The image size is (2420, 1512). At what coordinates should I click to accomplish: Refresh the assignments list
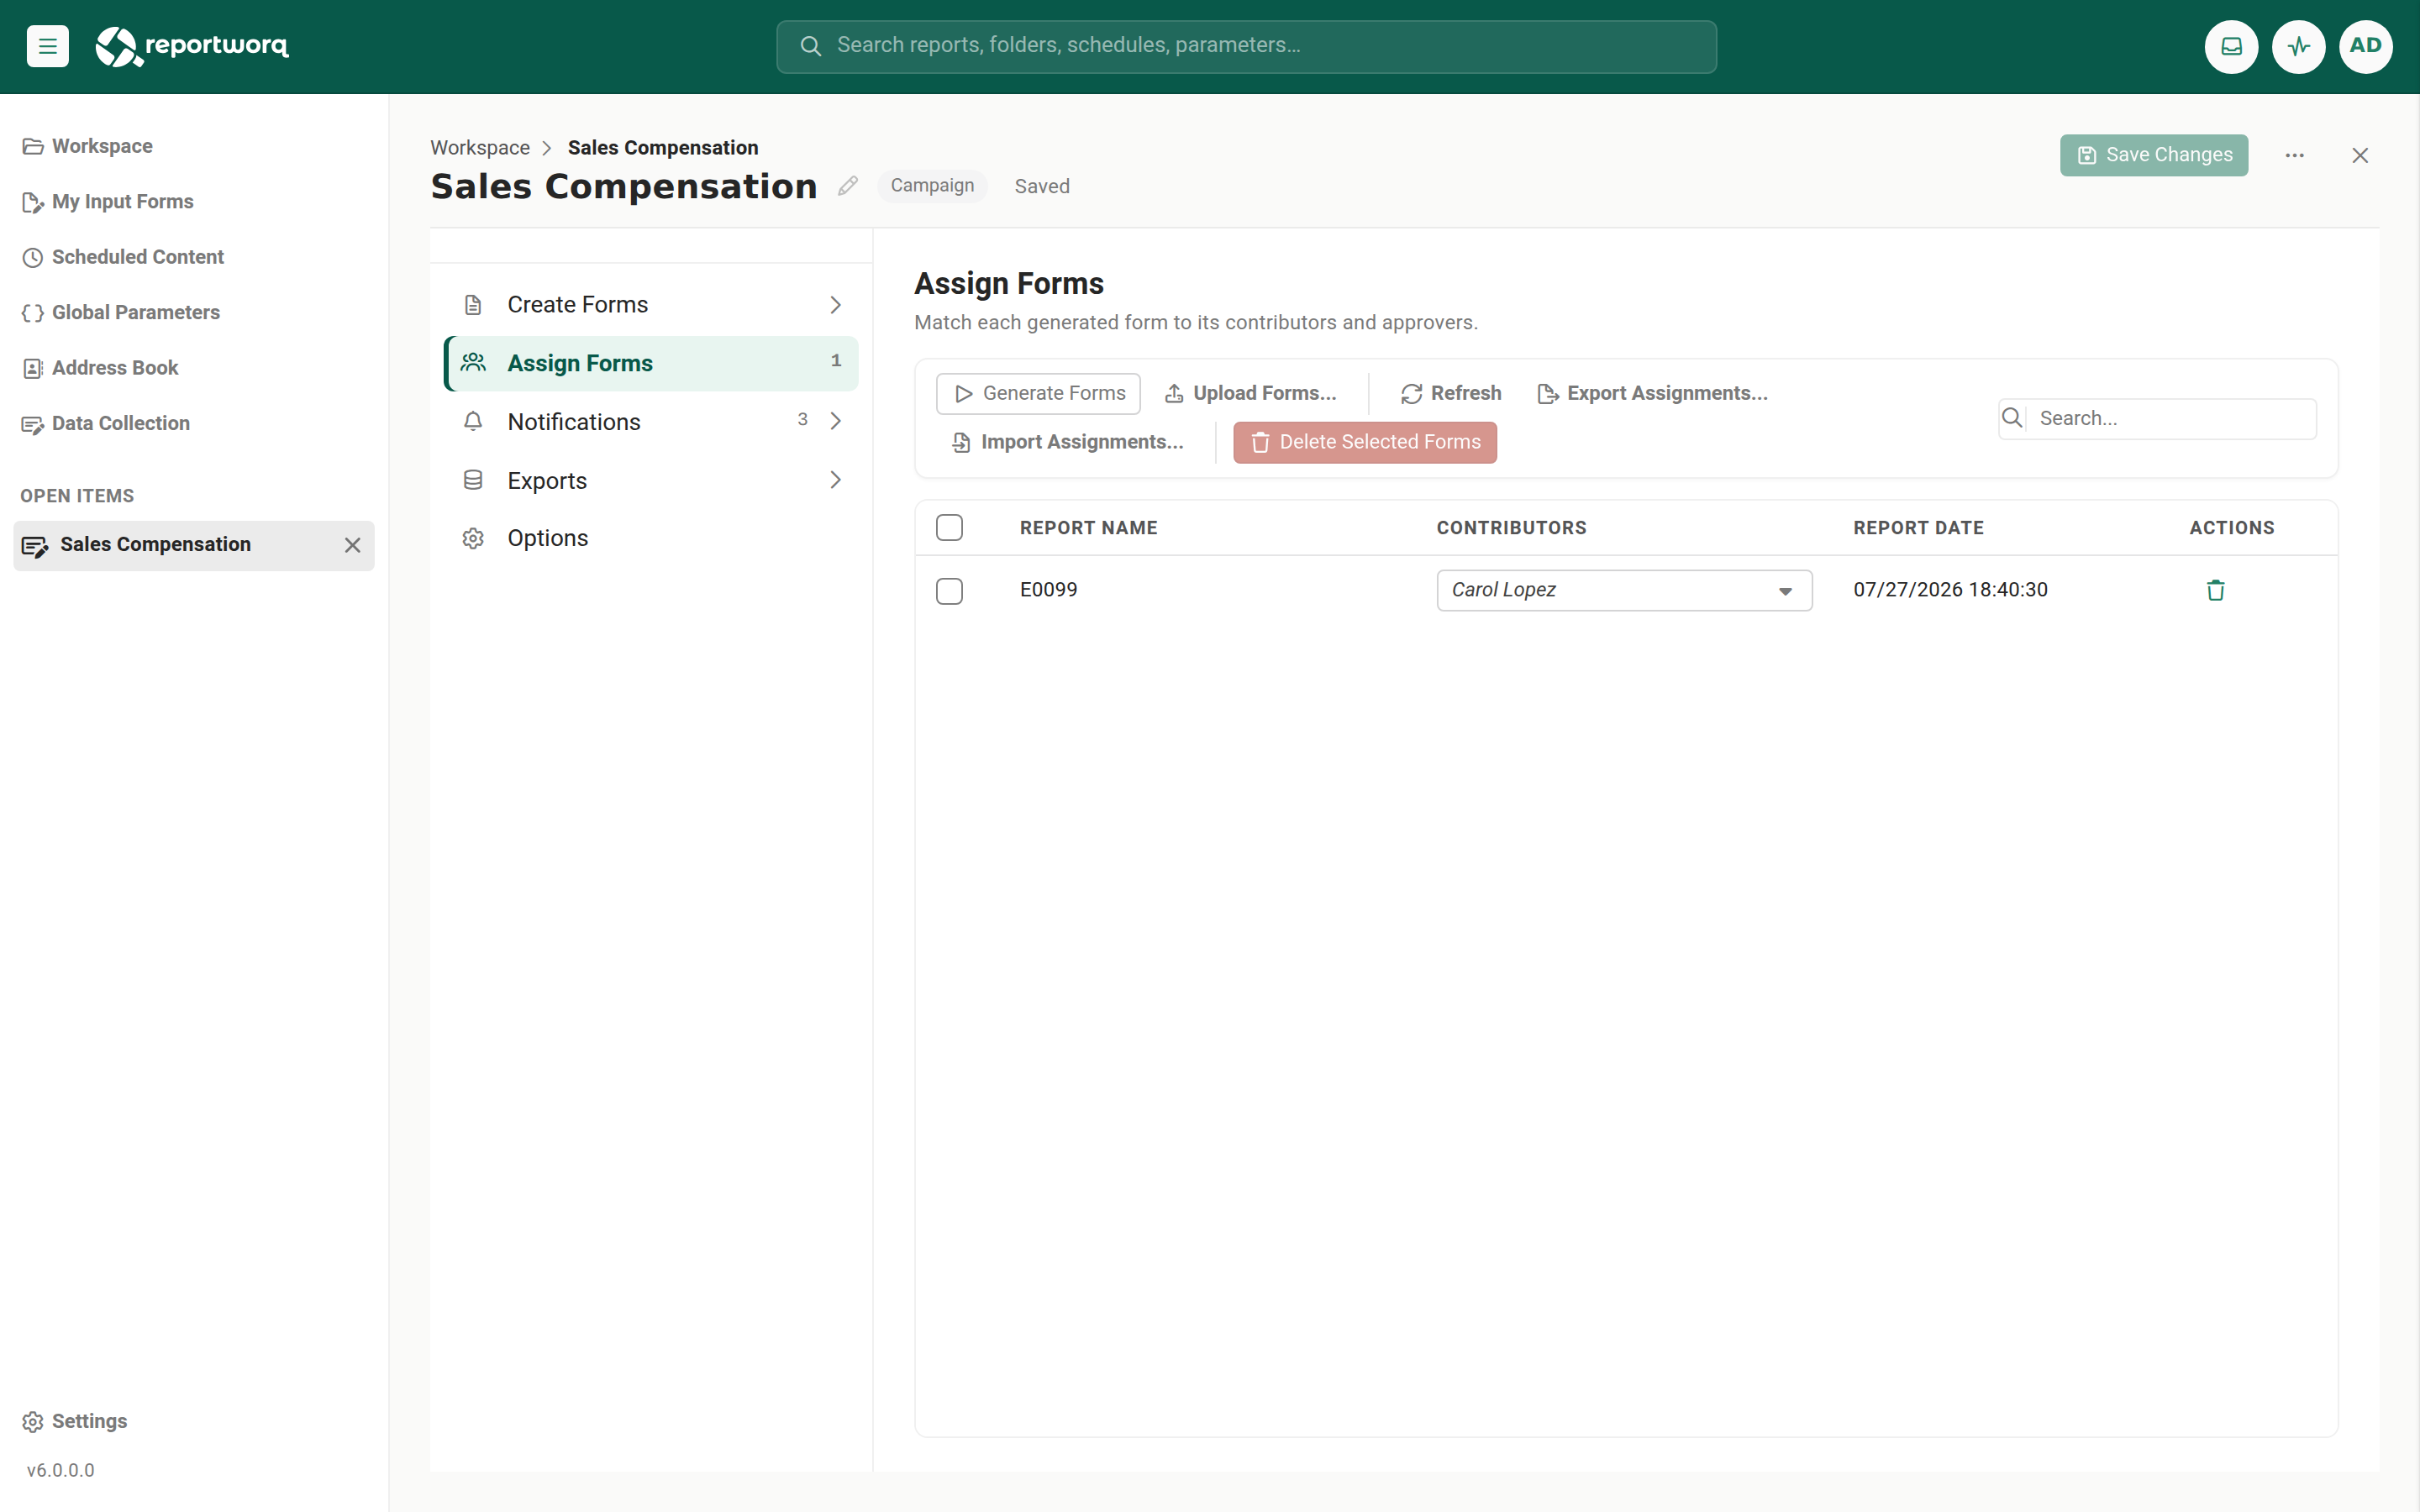[1450, 394]
